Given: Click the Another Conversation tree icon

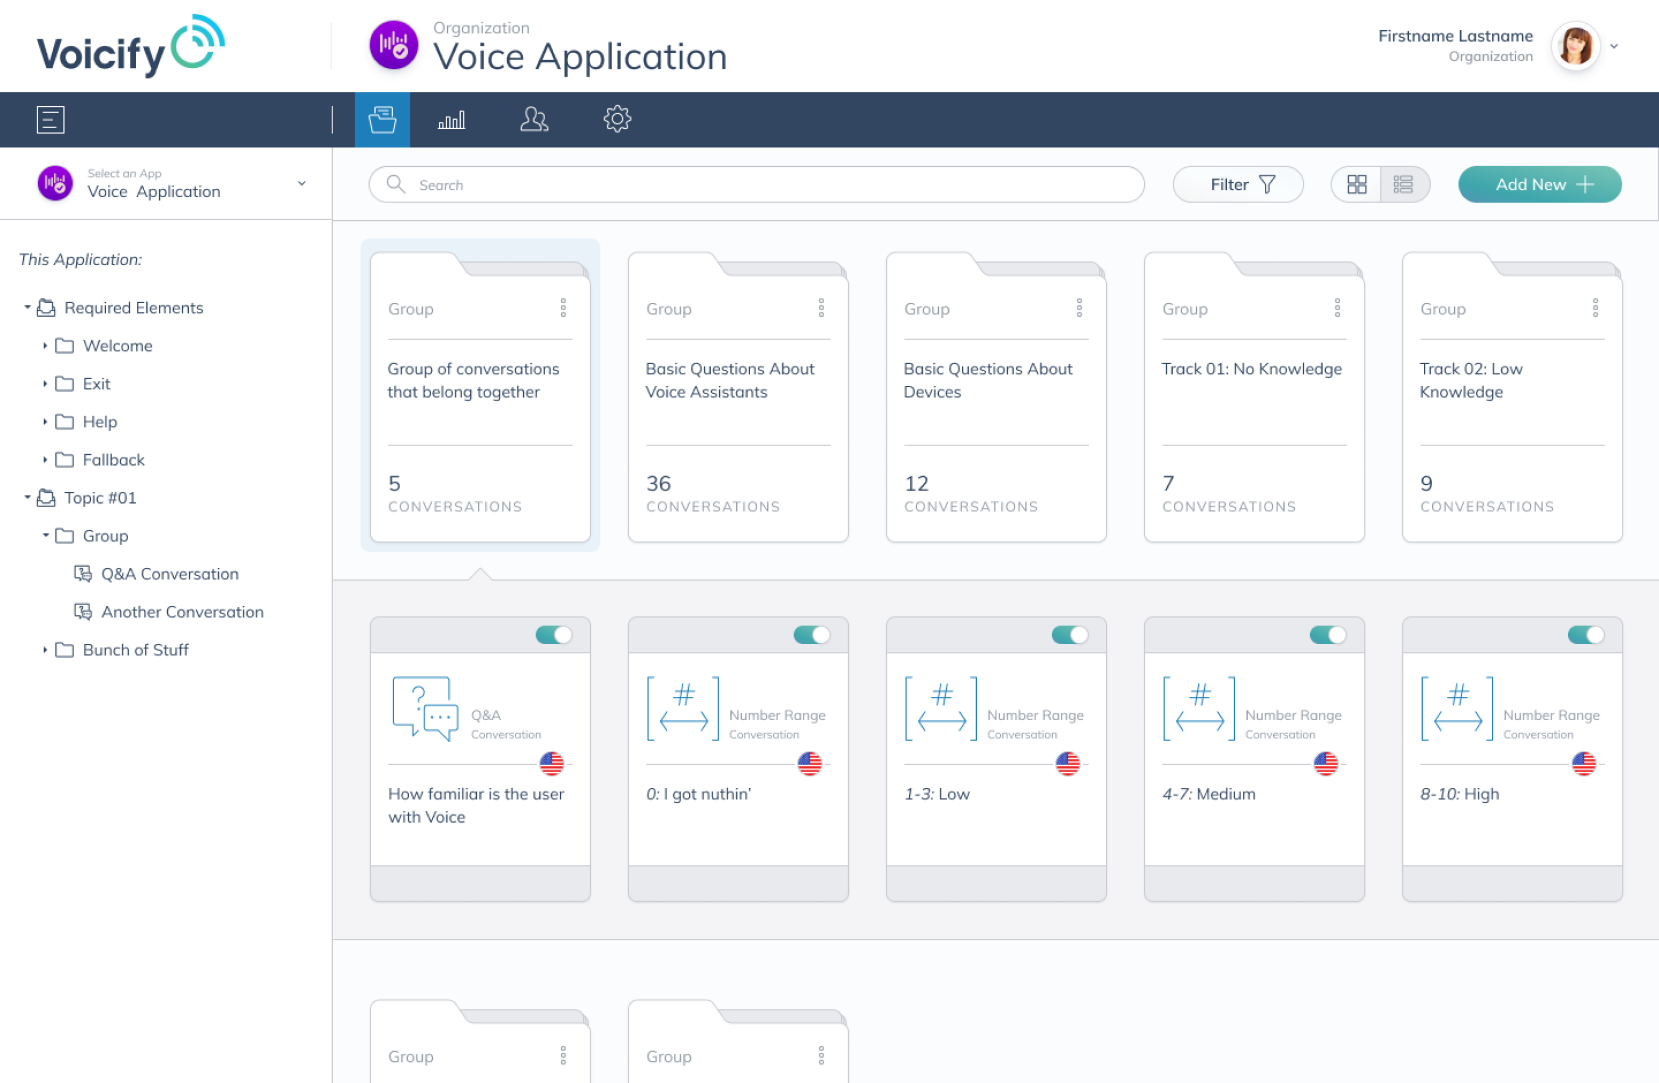Looking at the screenshot, I should 83,612.
